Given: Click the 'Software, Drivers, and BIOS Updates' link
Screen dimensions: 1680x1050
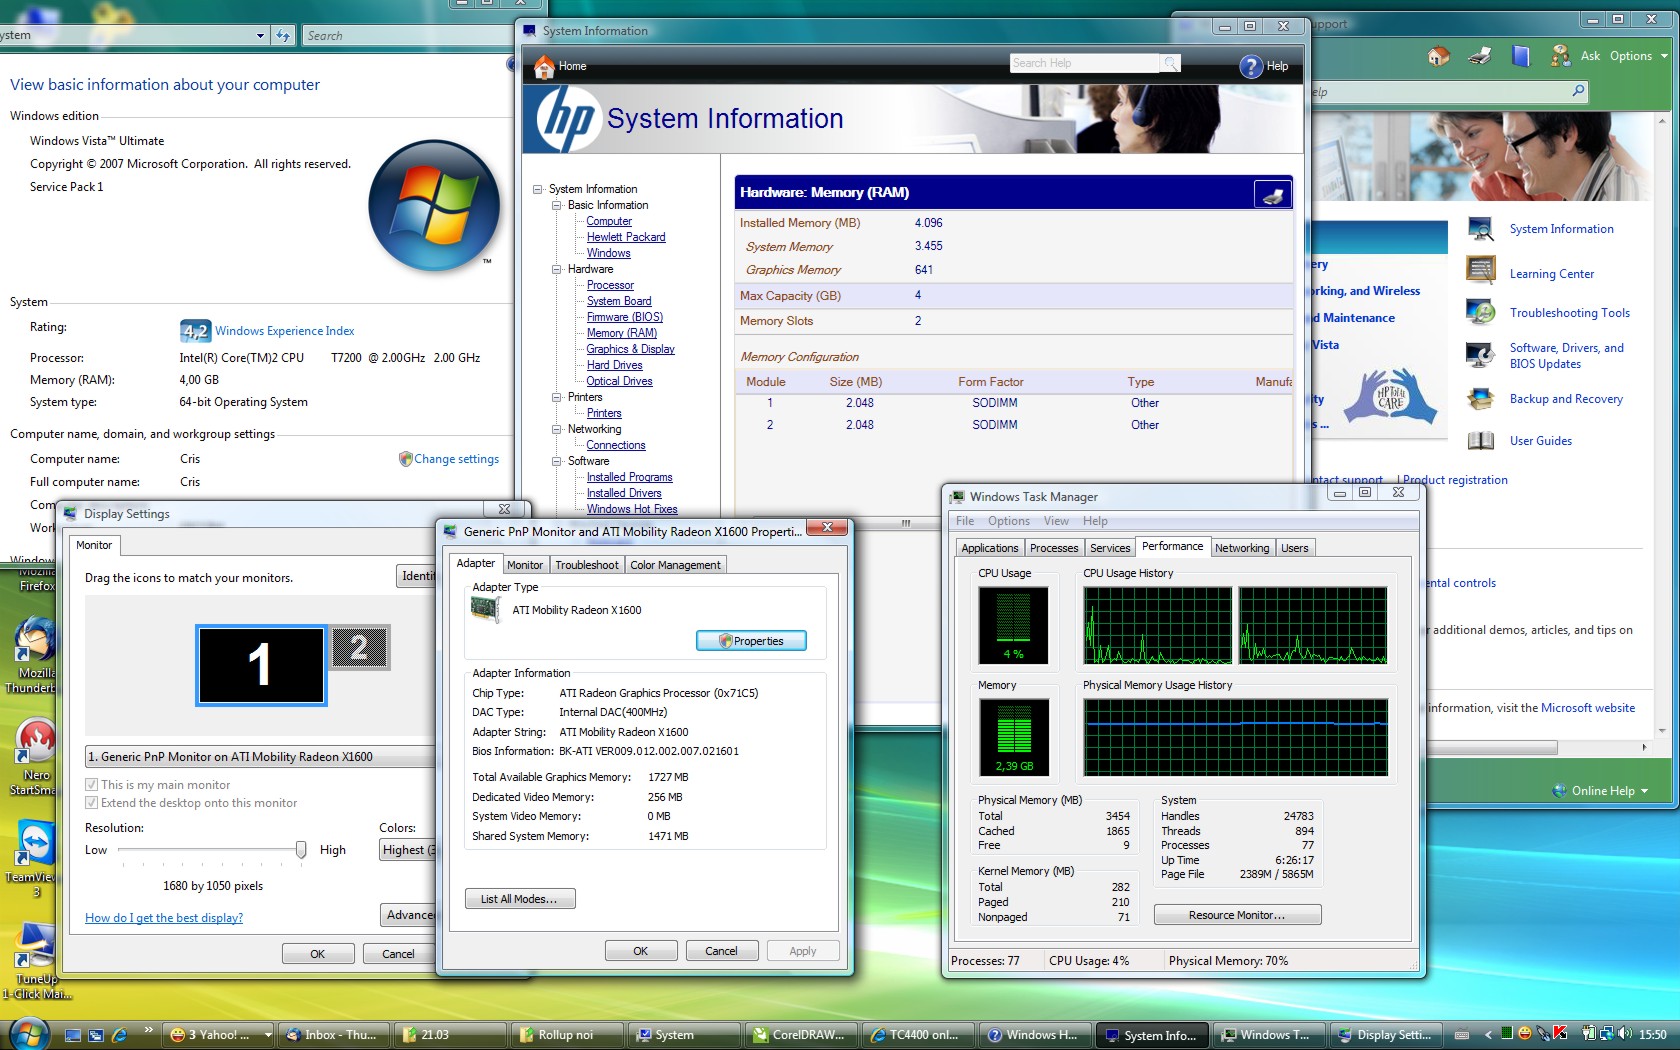Looking at the screenshot, I should coord(1566,356).
